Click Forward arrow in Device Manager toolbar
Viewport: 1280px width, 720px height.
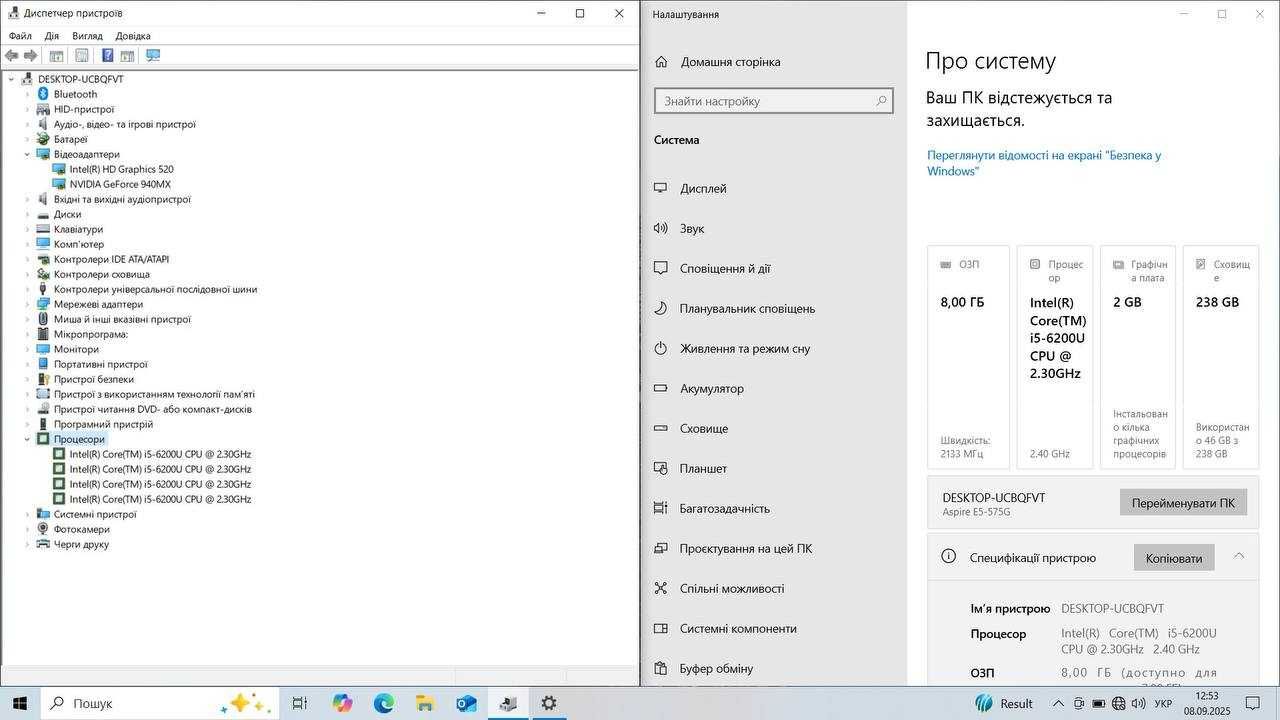click(31, 56)
